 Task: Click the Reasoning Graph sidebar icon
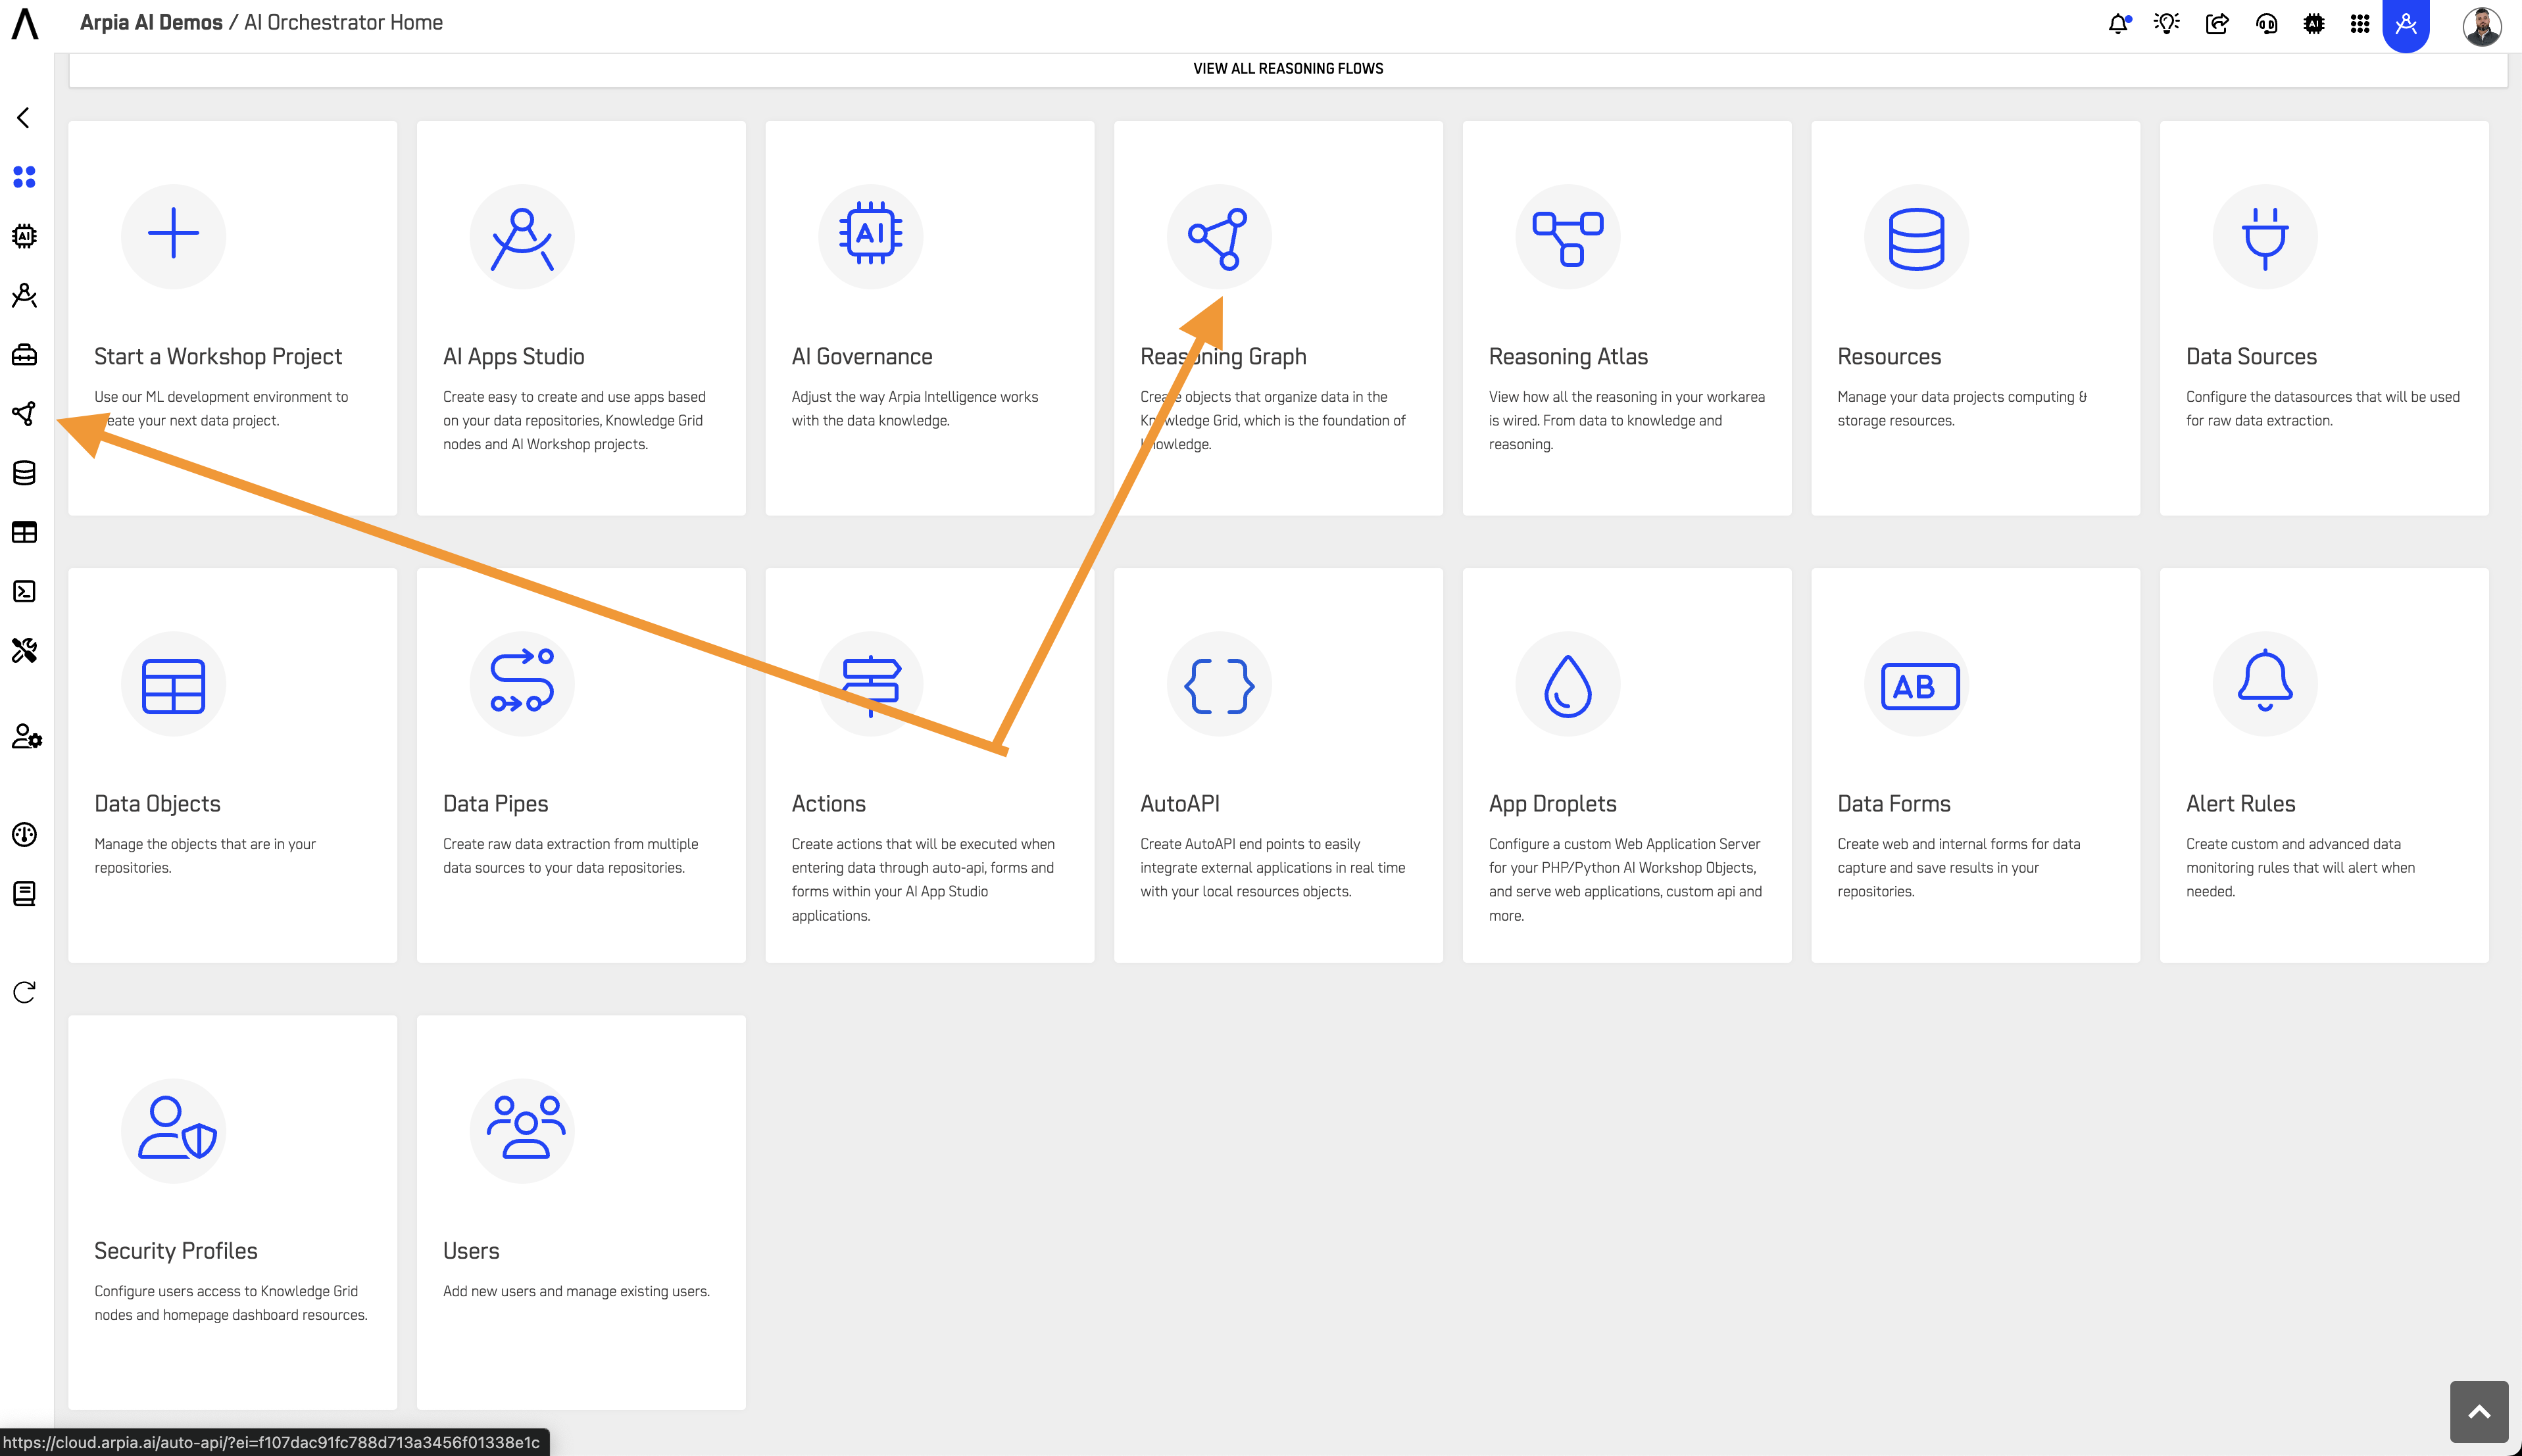coord(24,413)
